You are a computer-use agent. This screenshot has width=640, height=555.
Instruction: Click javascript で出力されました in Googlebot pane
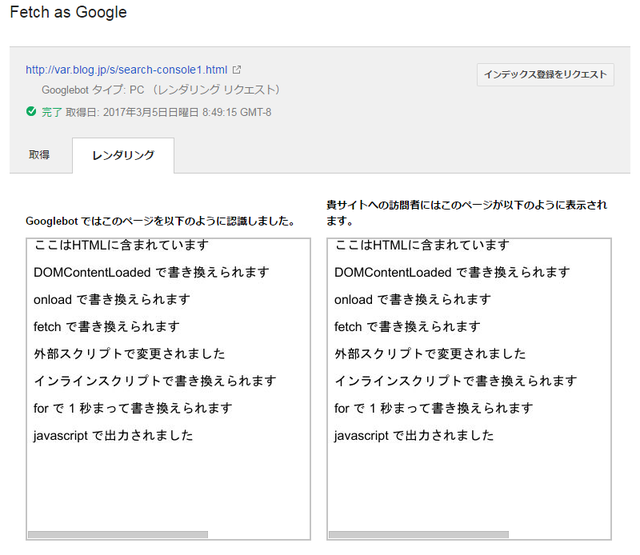pyautogui.click(x=113, y=435)
